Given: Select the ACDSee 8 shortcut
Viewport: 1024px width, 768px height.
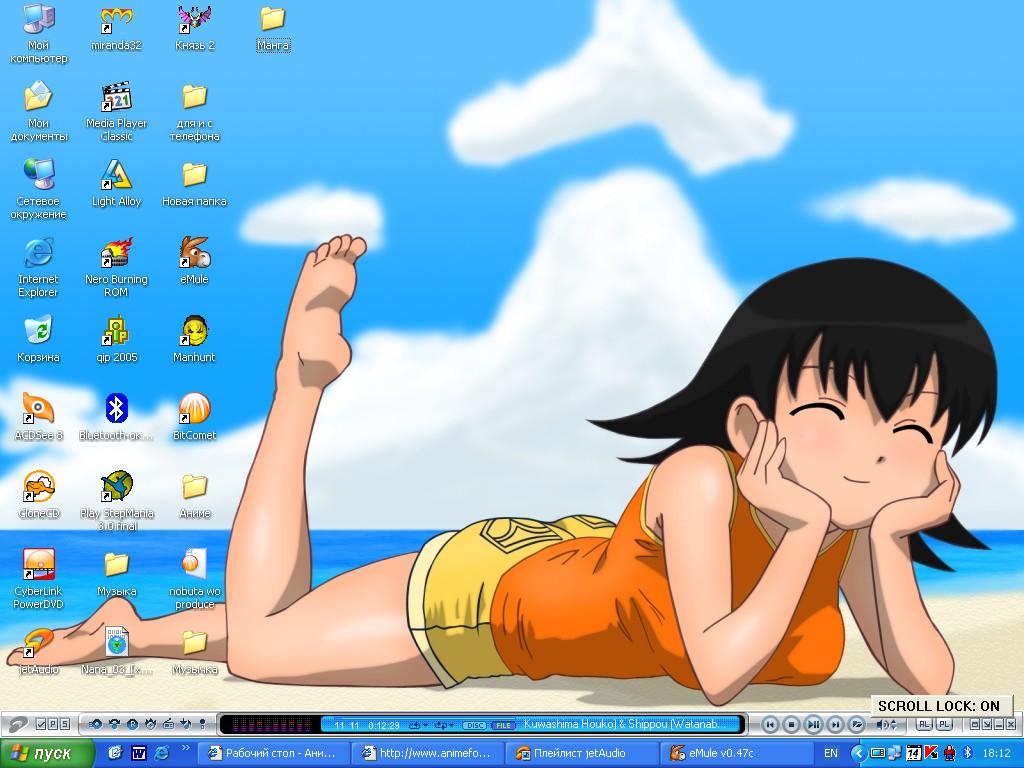Looking at the screenshot, I should [38, 417].
